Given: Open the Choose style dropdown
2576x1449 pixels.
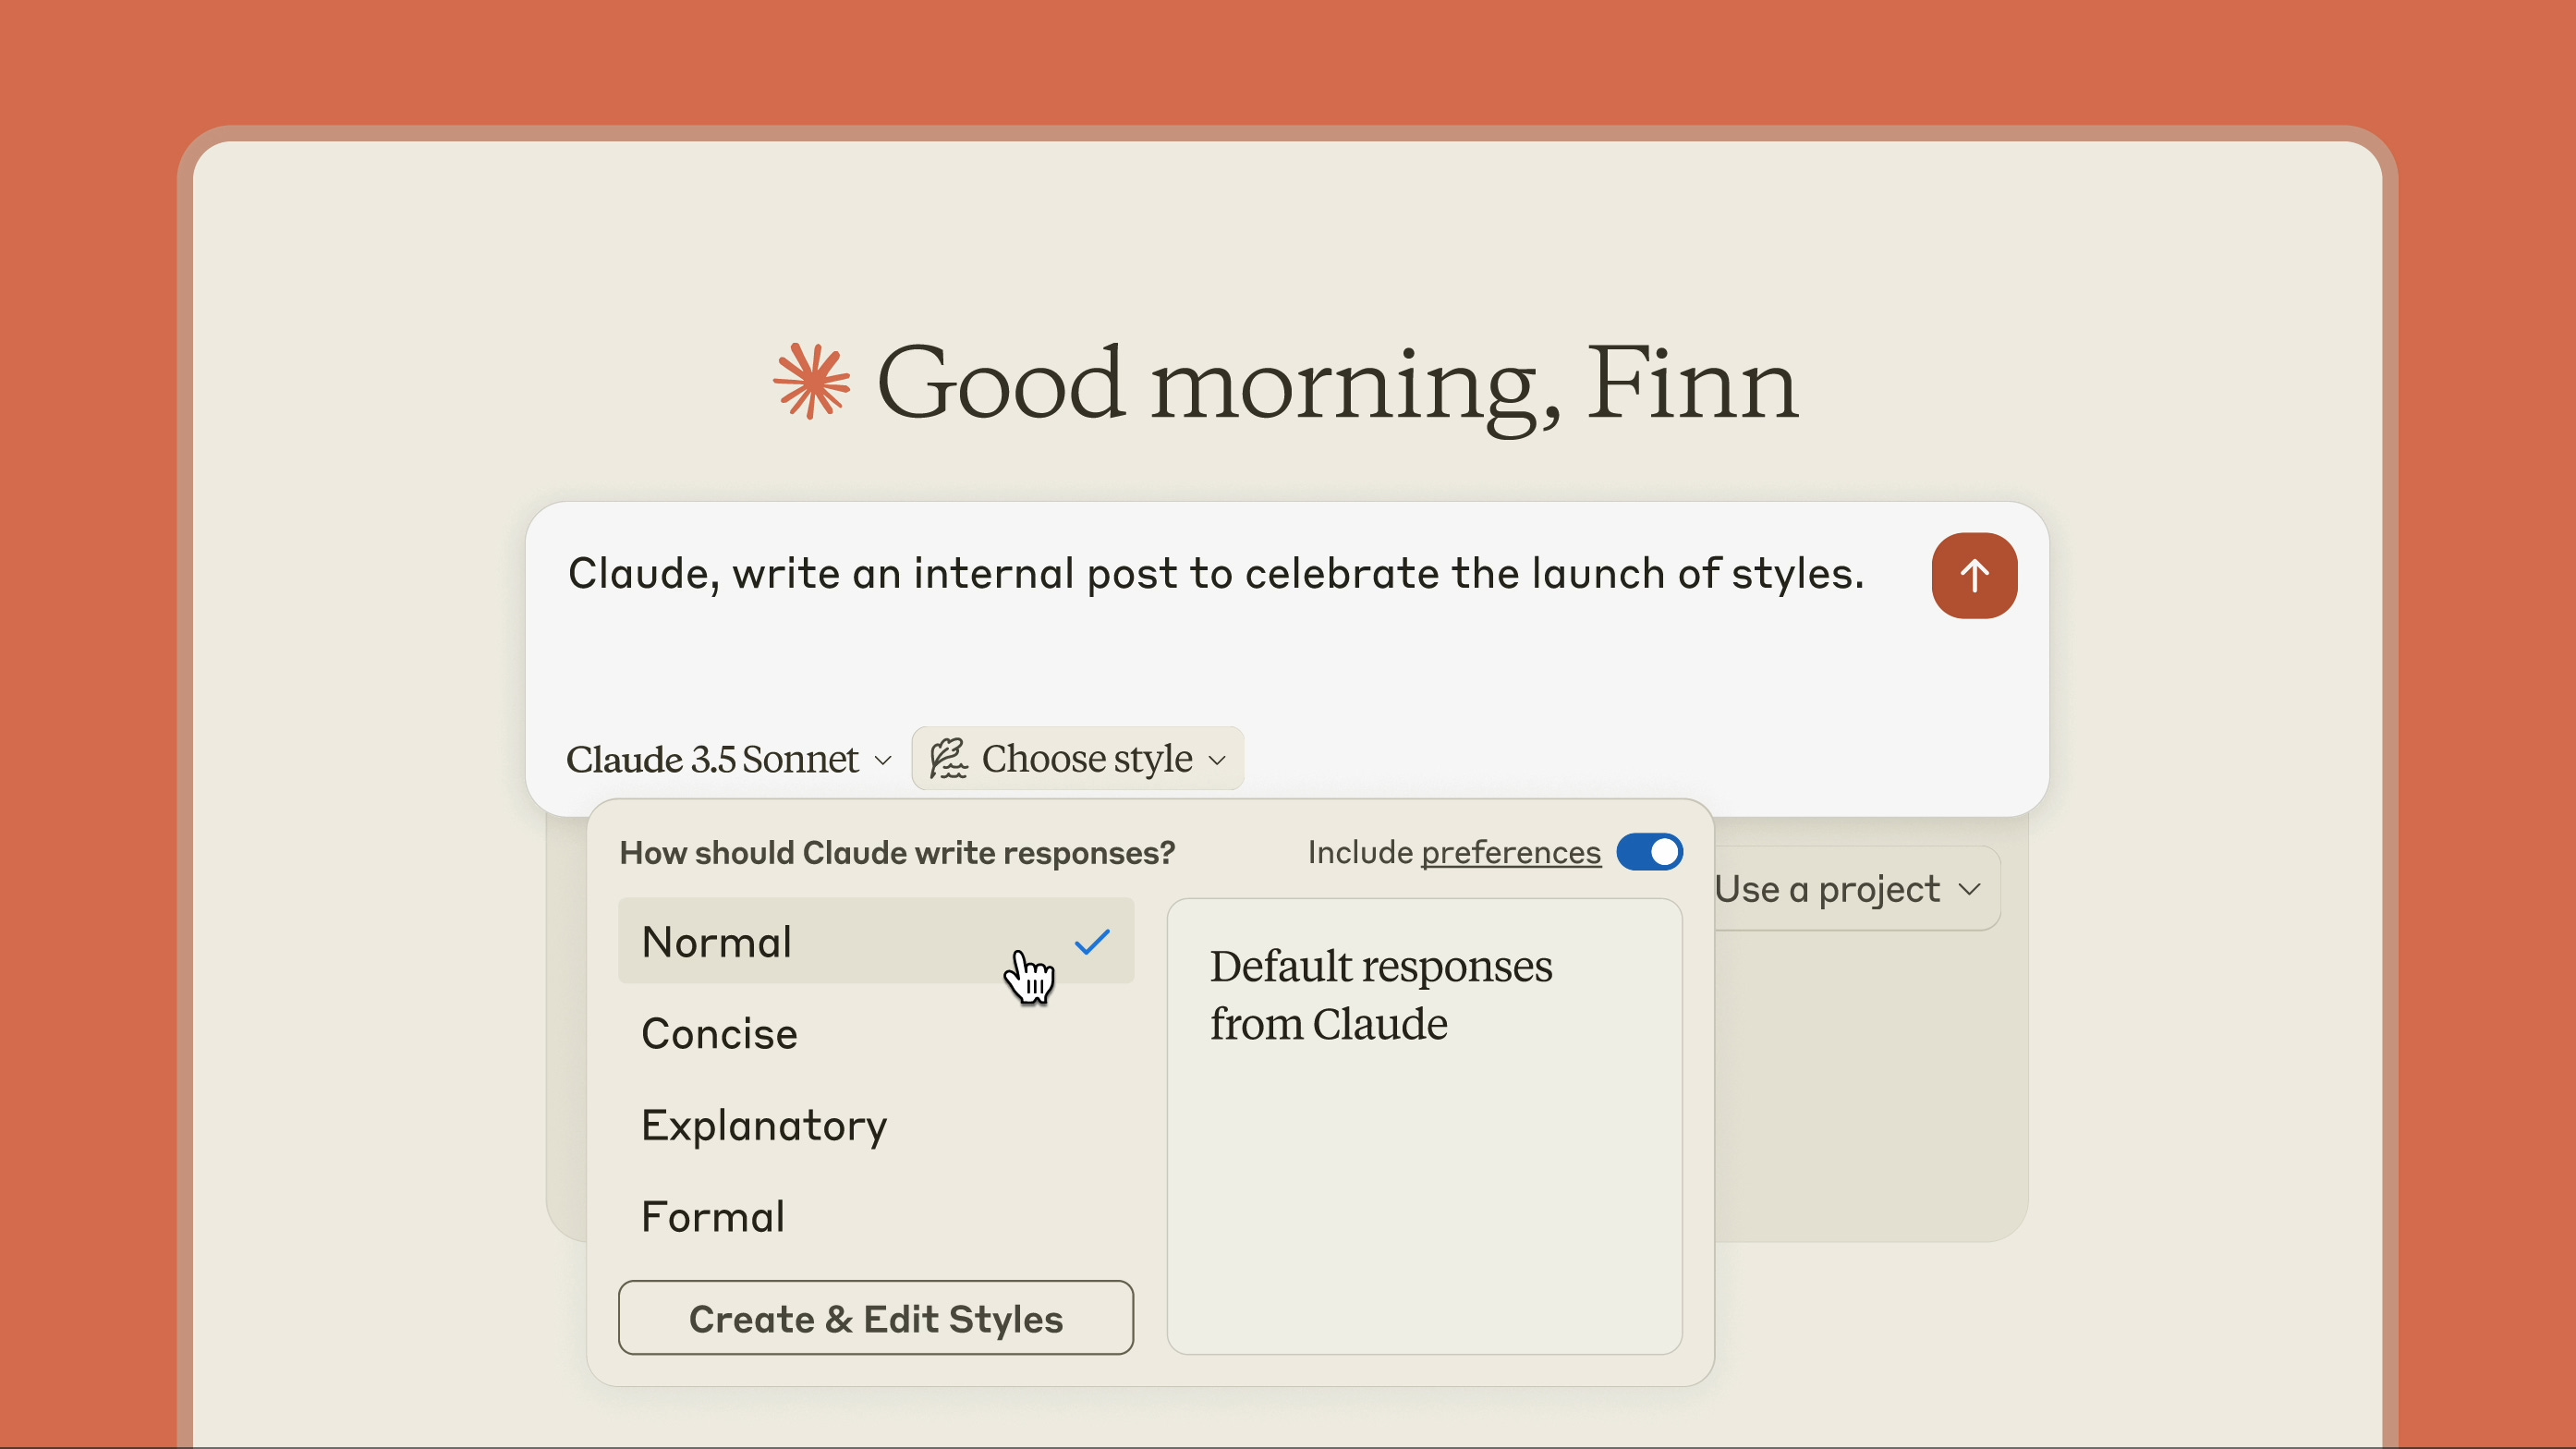Looking at the screenshot, I should pyautogui.click(x=1078, y=759).
